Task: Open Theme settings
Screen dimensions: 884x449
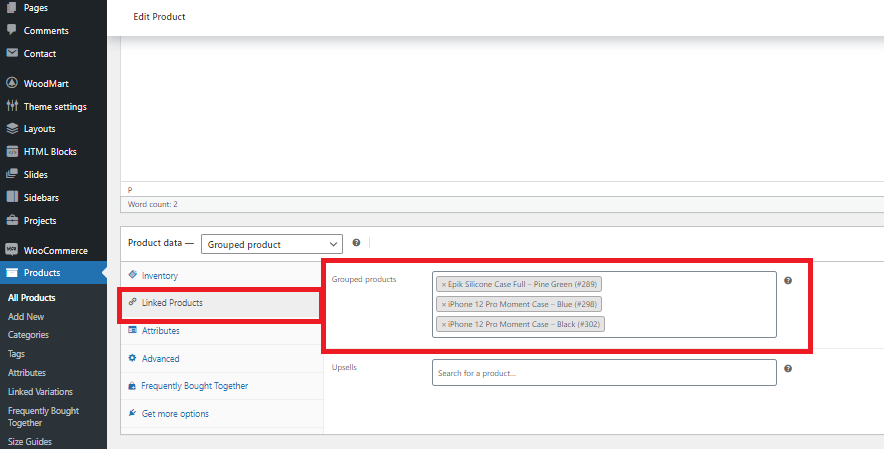Action: [x=53, y=106]
